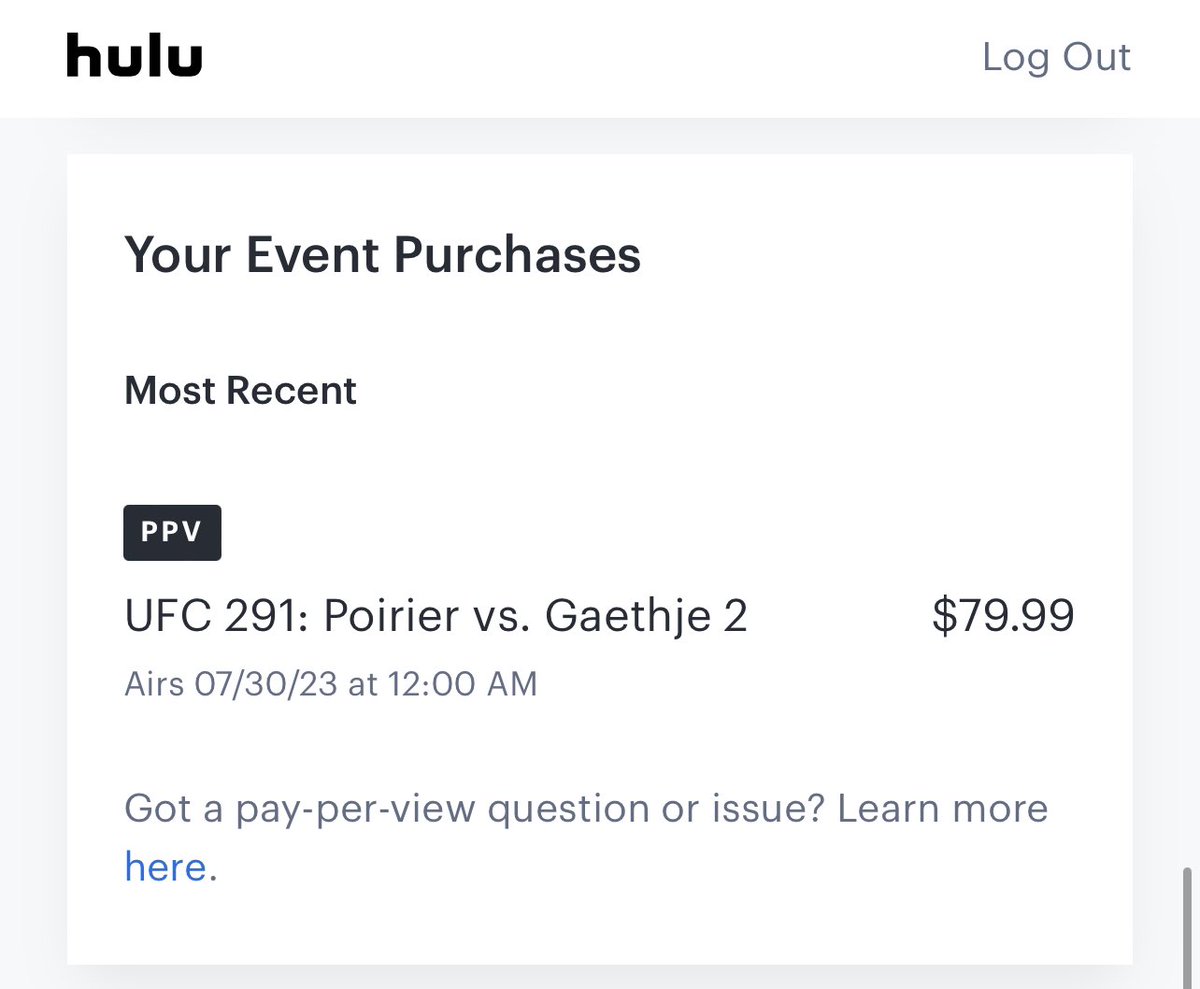Click the Hulu logo

tap(134, 56)
